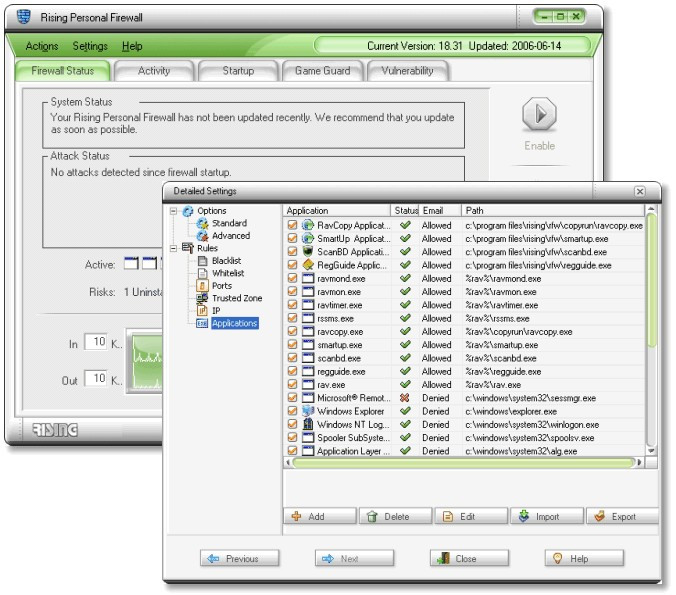The image size is (676, 595).
Task: Toggle the rssms.exe checkbox
Action: coord(292,318)
